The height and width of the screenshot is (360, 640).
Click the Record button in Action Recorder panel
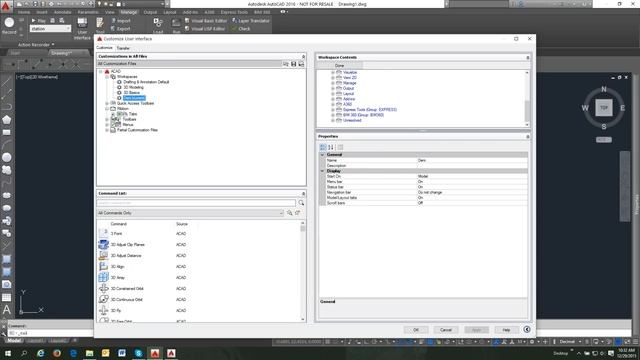9,25
